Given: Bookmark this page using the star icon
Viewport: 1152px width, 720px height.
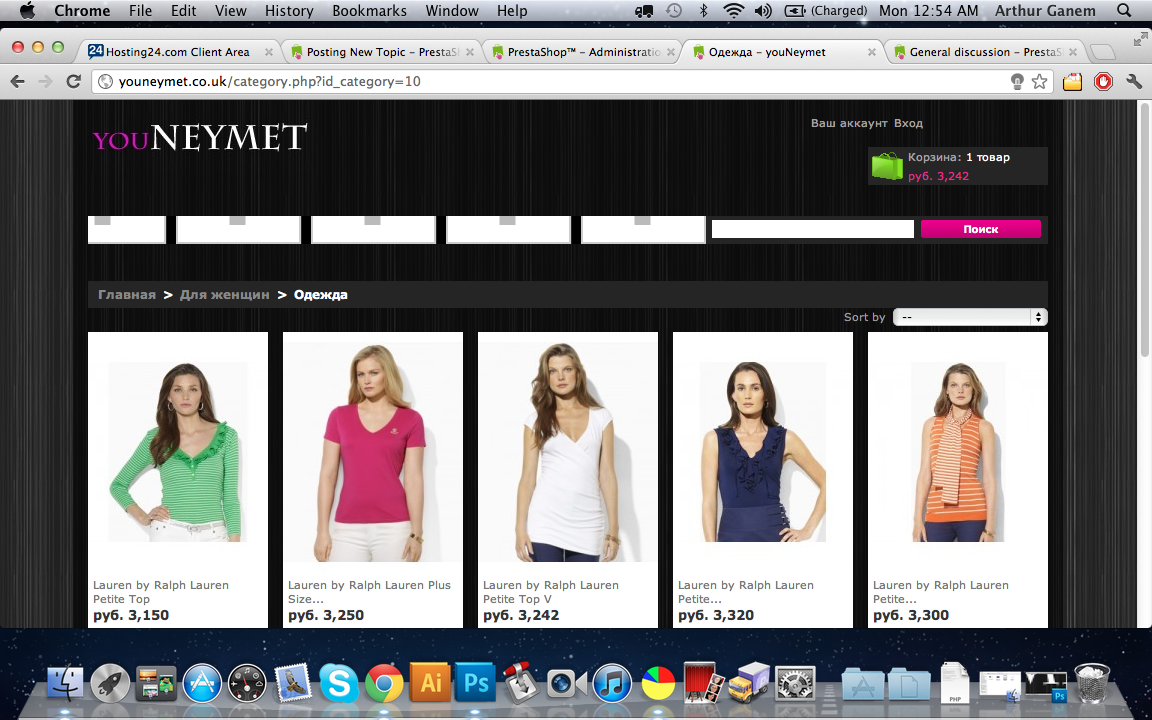Looking at the screenshot, I should coord(1039,82).
